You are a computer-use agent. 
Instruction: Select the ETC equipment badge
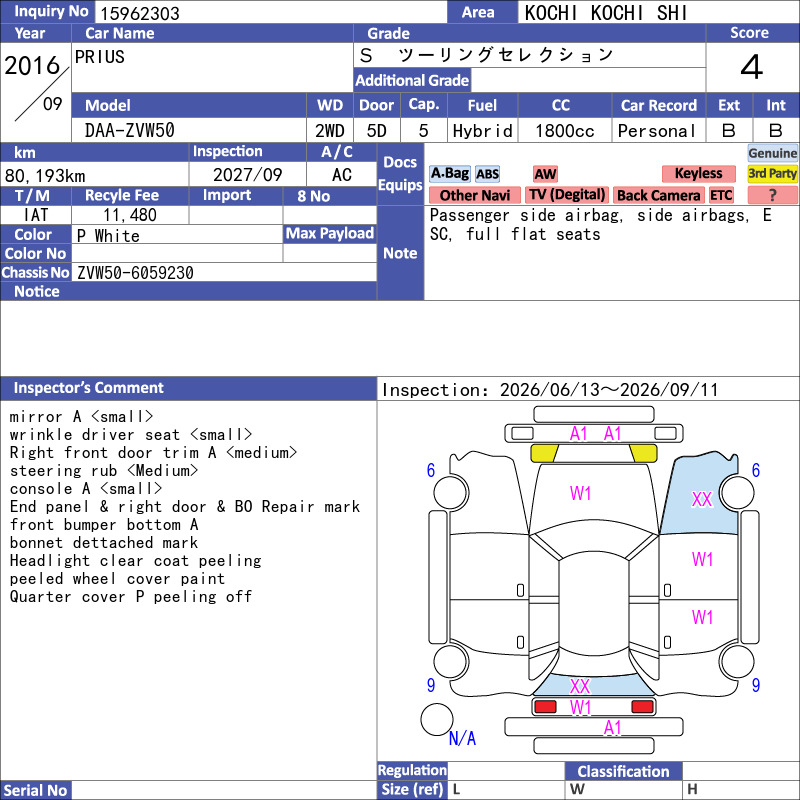tap(721, 195)
